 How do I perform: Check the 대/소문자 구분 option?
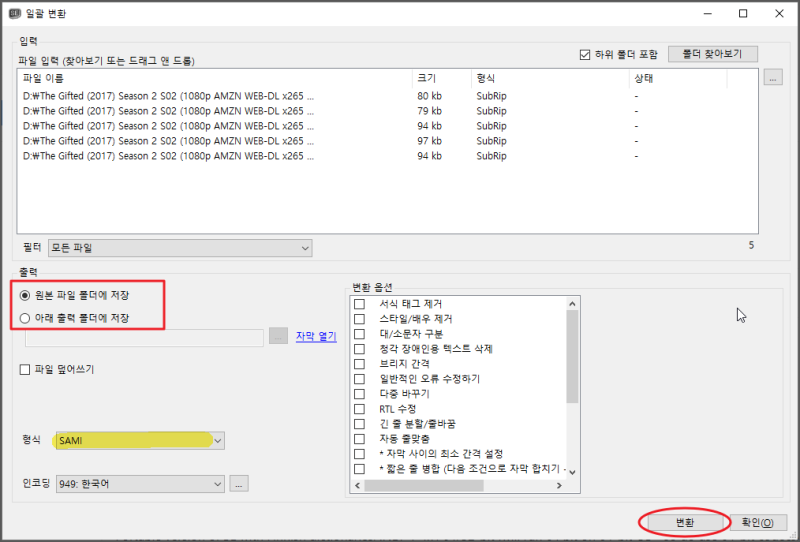pos(359,334)
